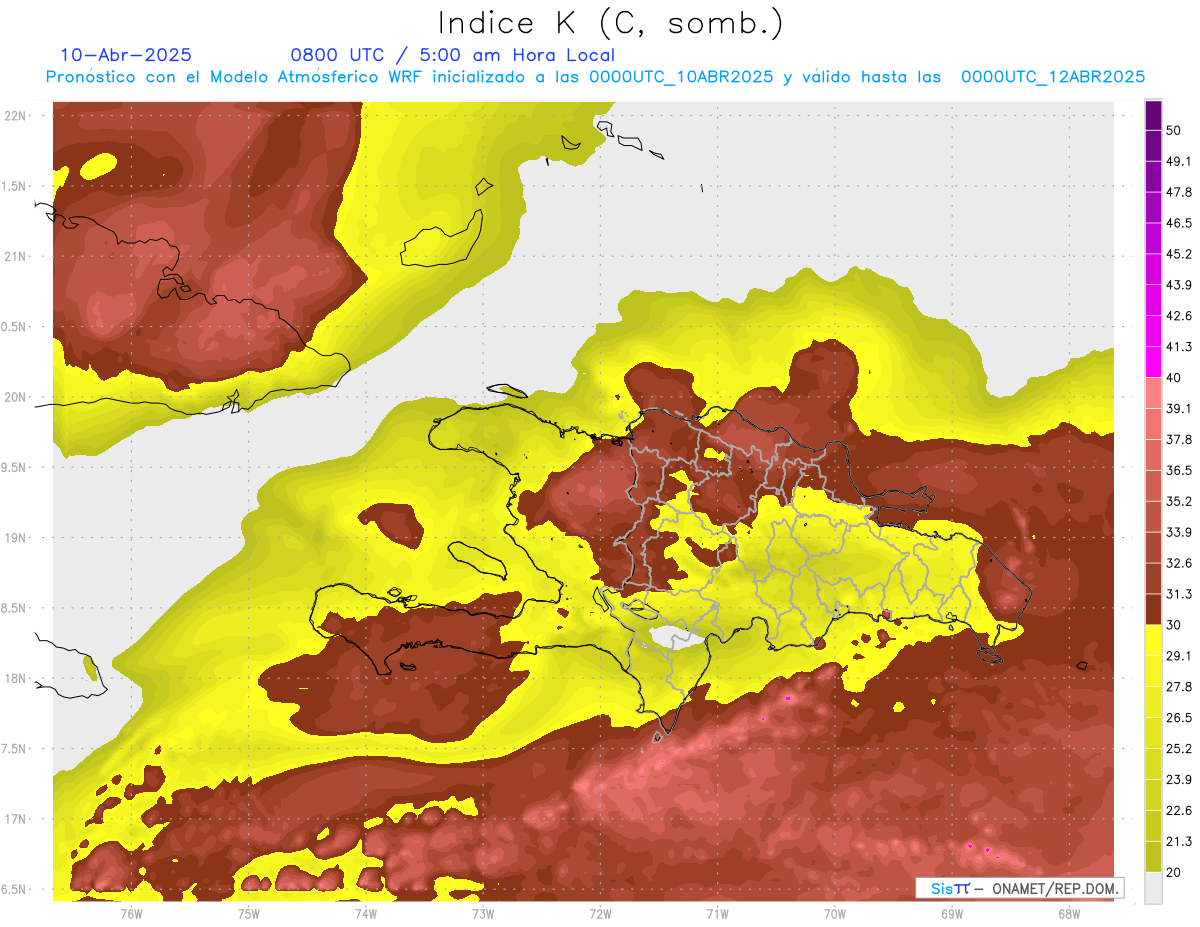This screenshot has height=927, width=1200.
Task: Pick the salmon swatch between 39.1 and 40
Action: (x=1153, y=393)
